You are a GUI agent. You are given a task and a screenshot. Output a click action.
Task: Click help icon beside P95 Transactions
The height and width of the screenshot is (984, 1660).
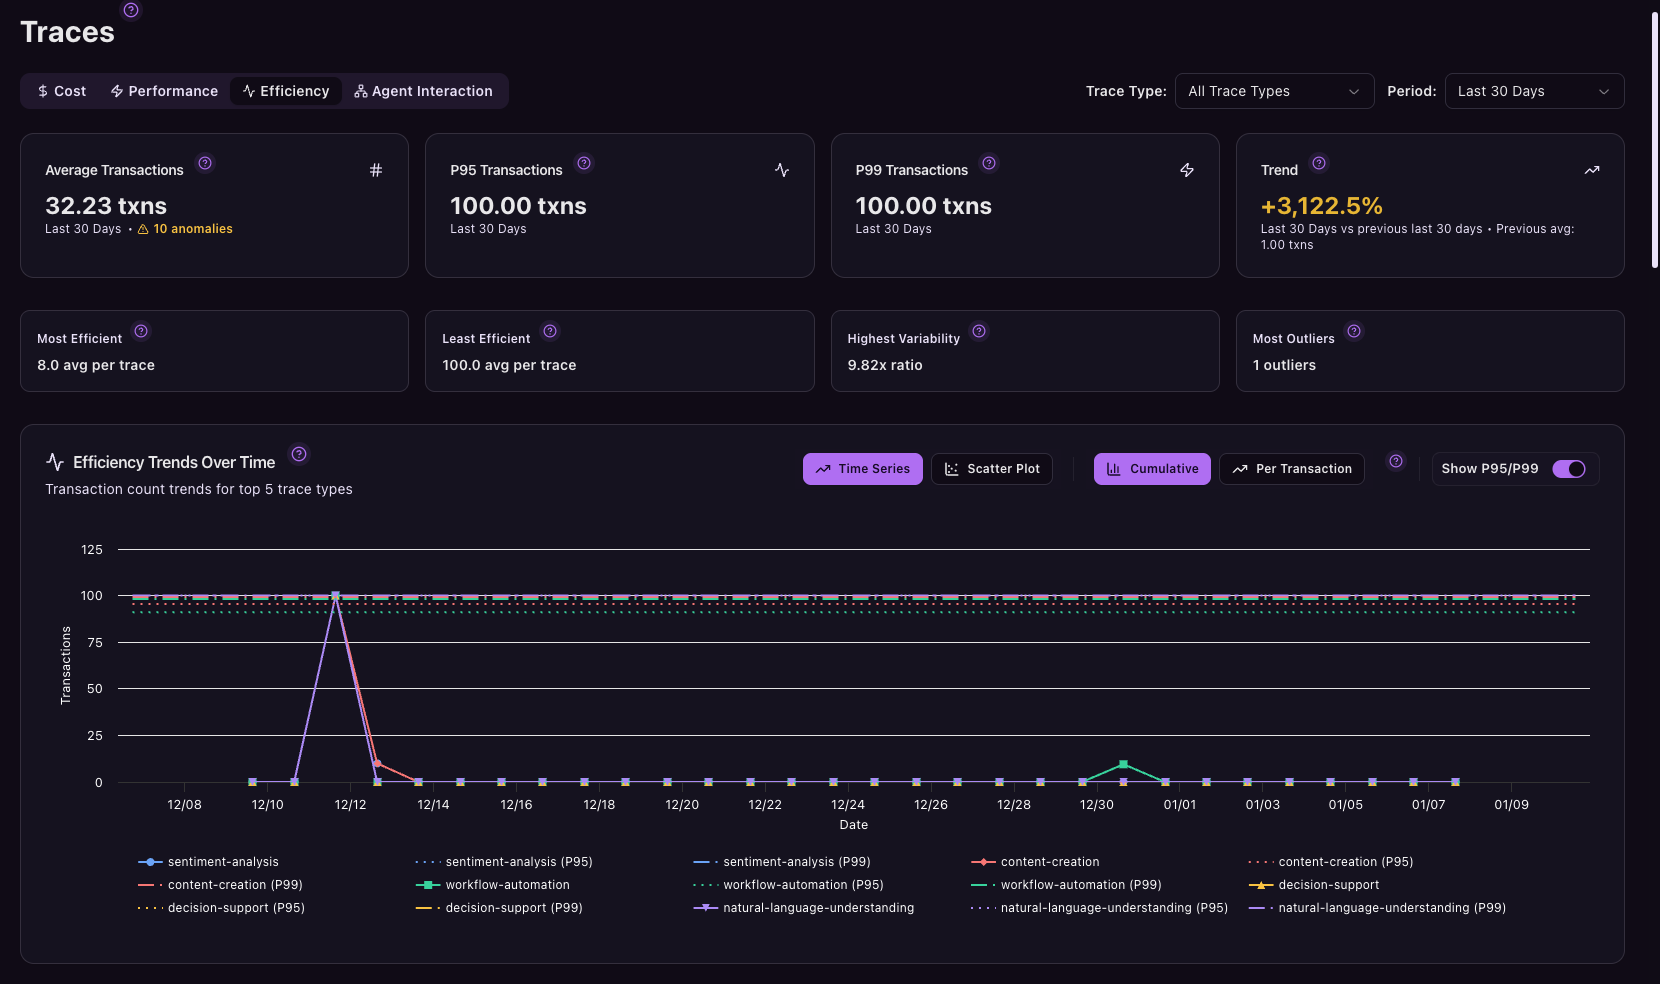coord(584,163)
